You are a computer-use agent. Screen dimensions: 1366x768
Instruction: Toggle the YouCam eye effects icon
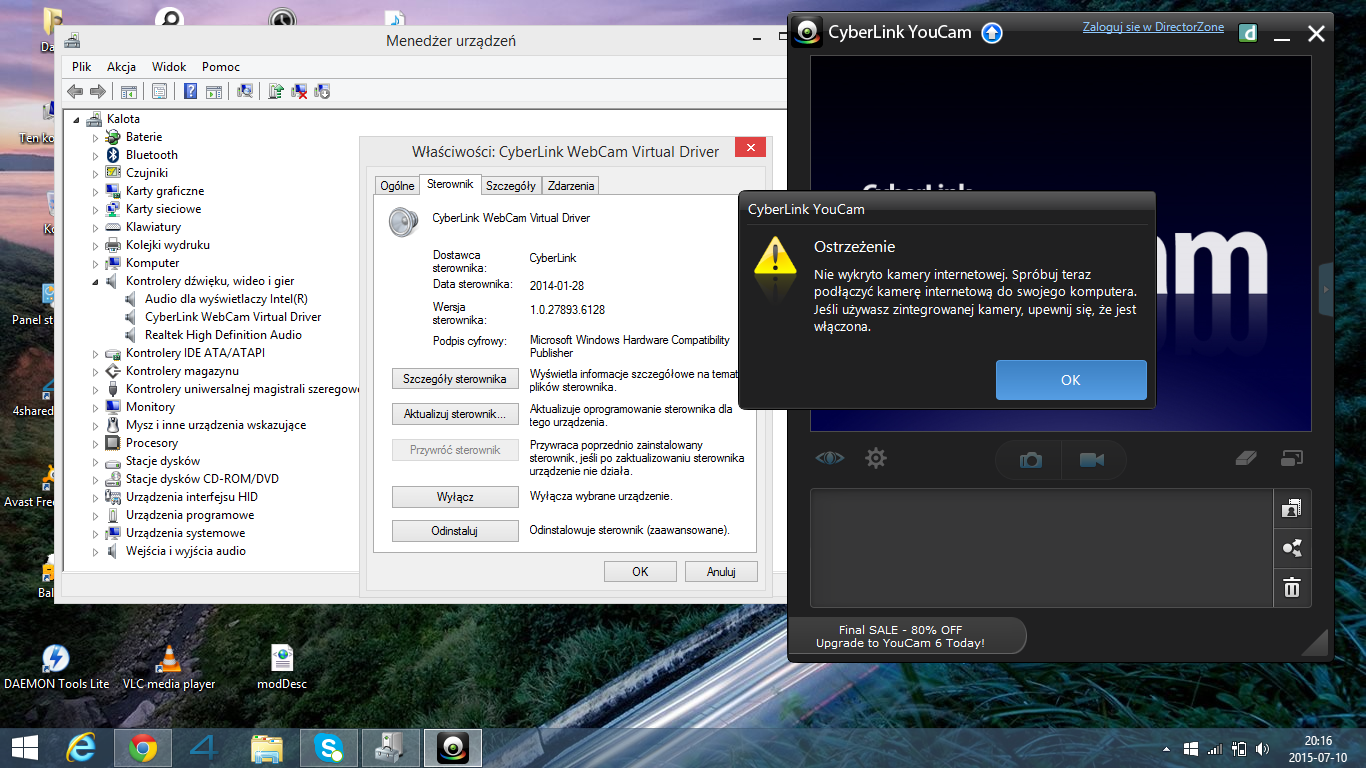[829, 458]
